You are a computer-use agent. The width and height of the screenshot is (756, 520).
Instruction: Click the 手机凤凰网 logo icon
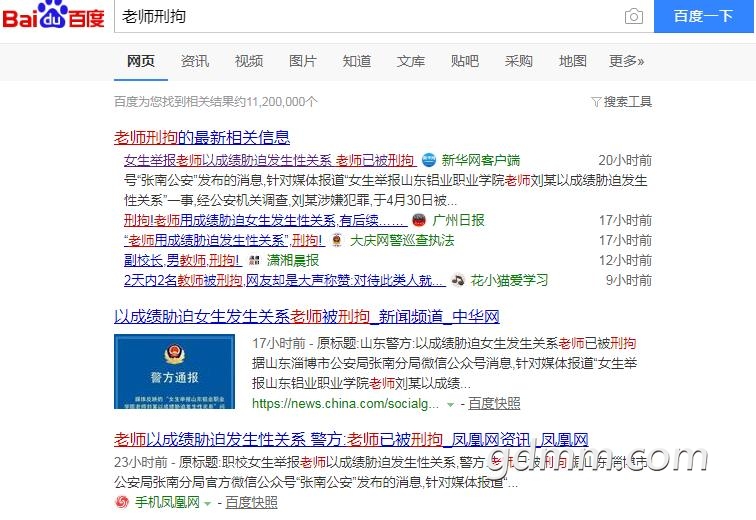point(122,502)
